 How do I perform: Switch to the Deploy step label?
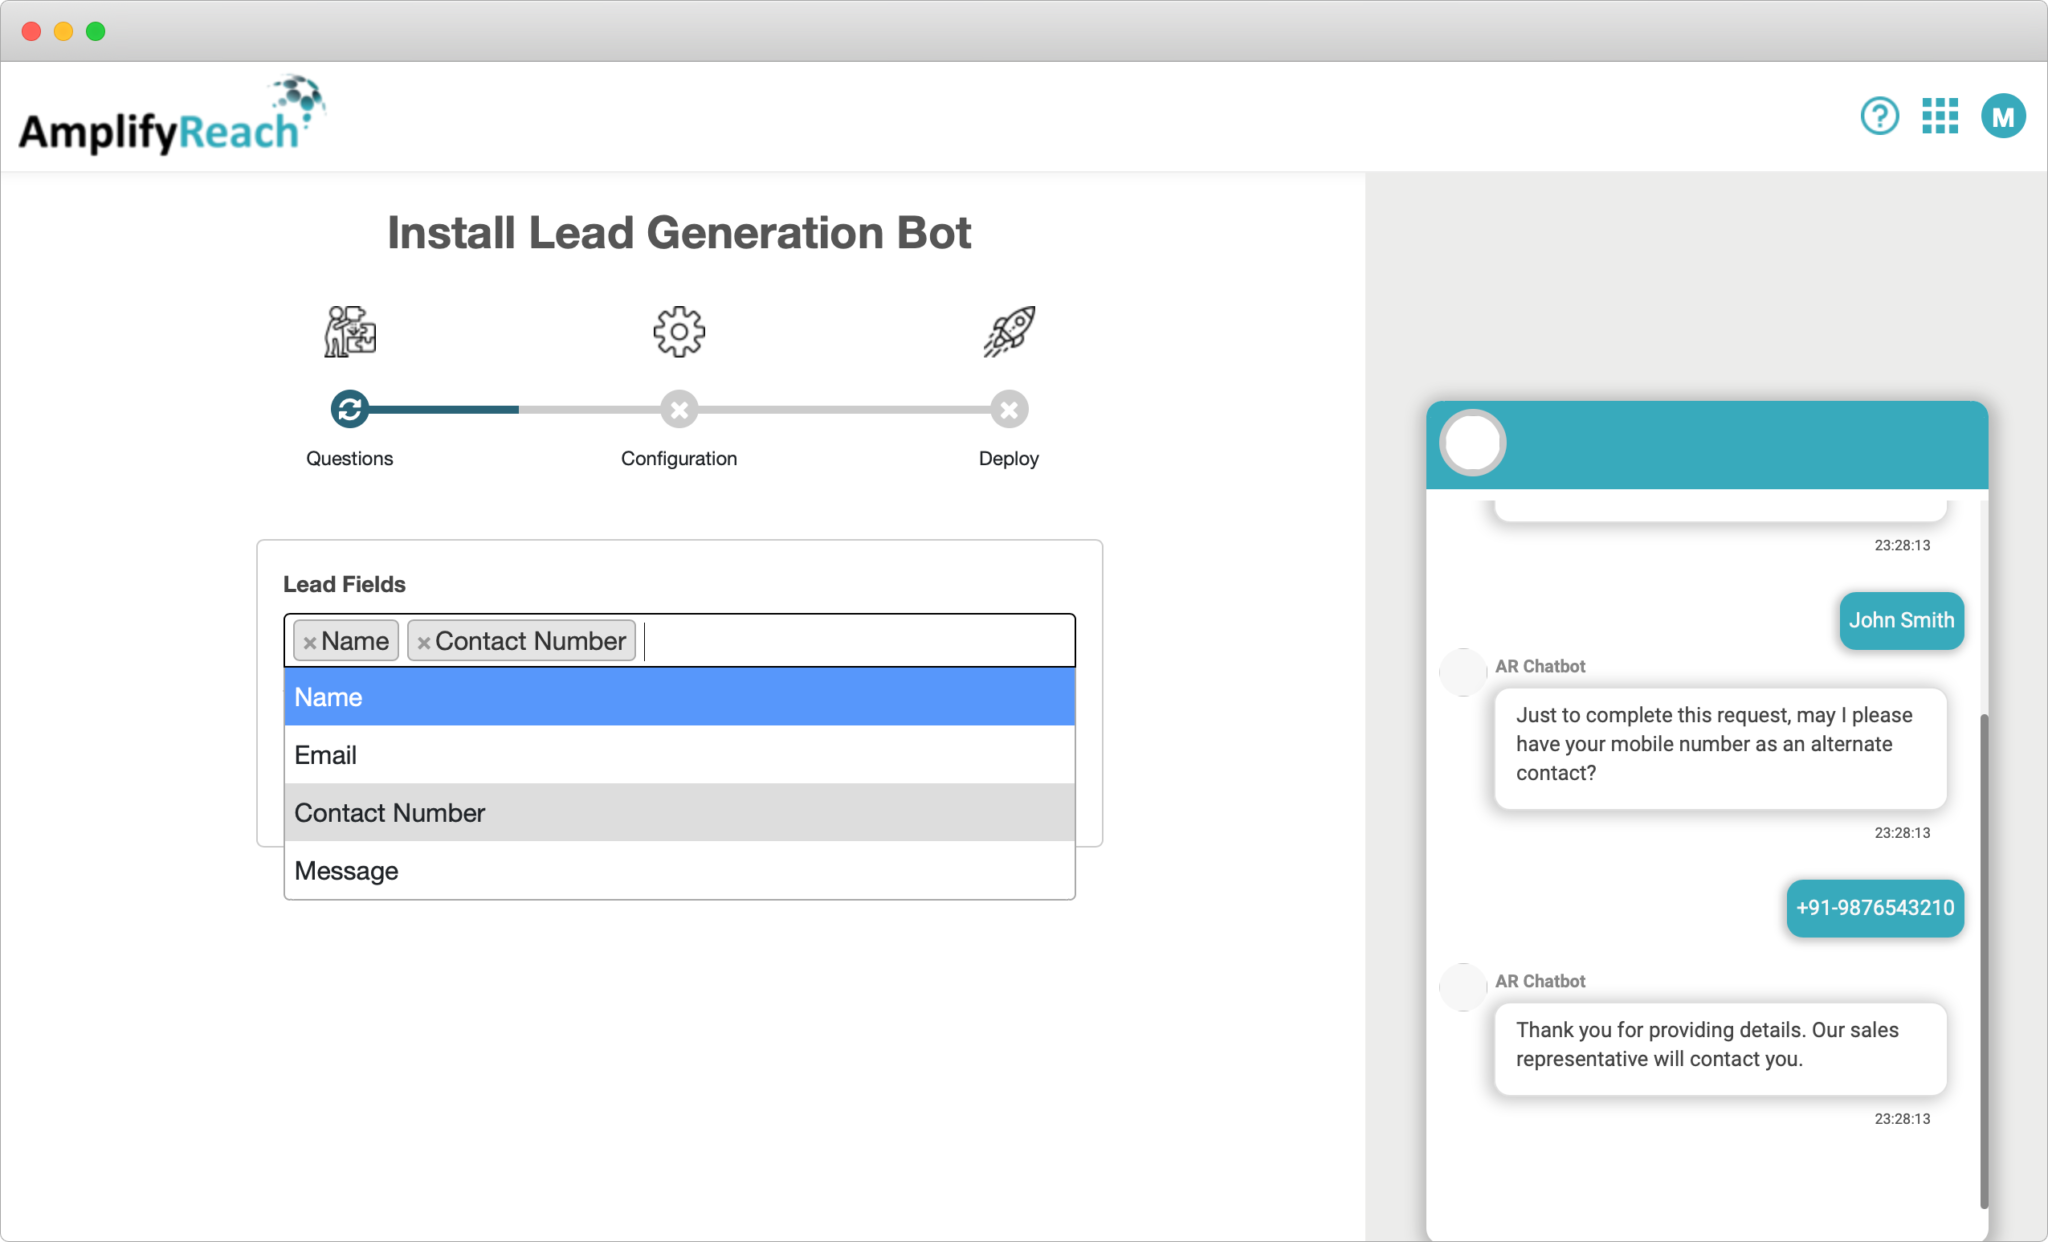point(1008,458)
